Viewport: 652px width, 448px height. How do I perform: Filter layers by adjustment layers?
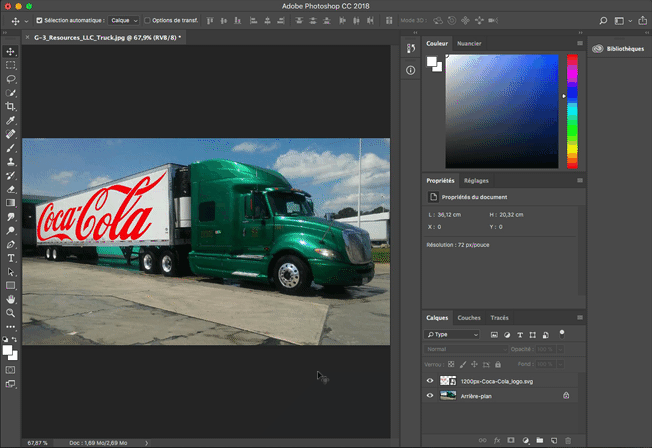click(507, 335)
